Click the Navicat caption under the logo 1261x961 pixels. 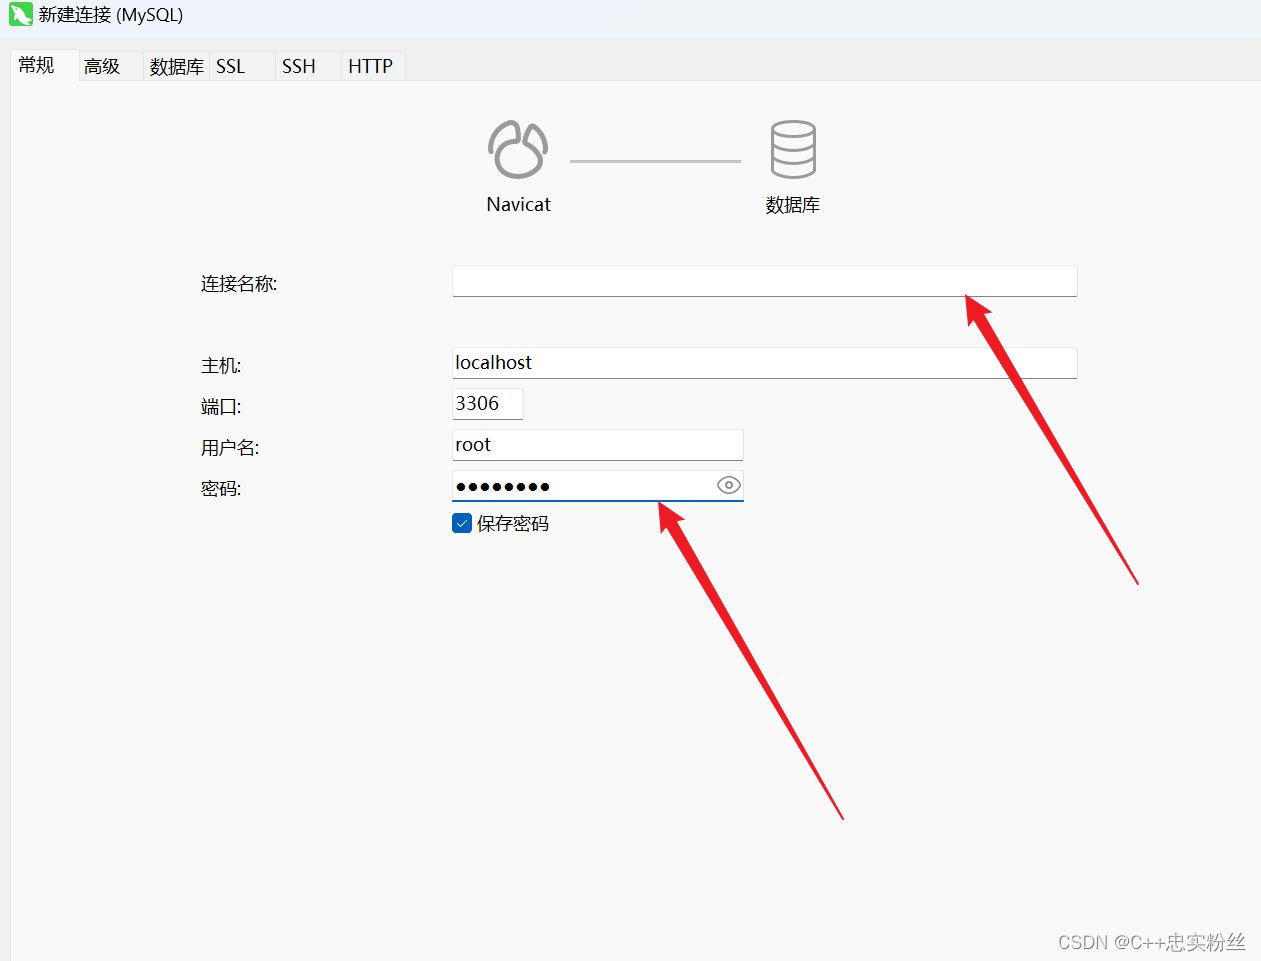tap(518, 204)
